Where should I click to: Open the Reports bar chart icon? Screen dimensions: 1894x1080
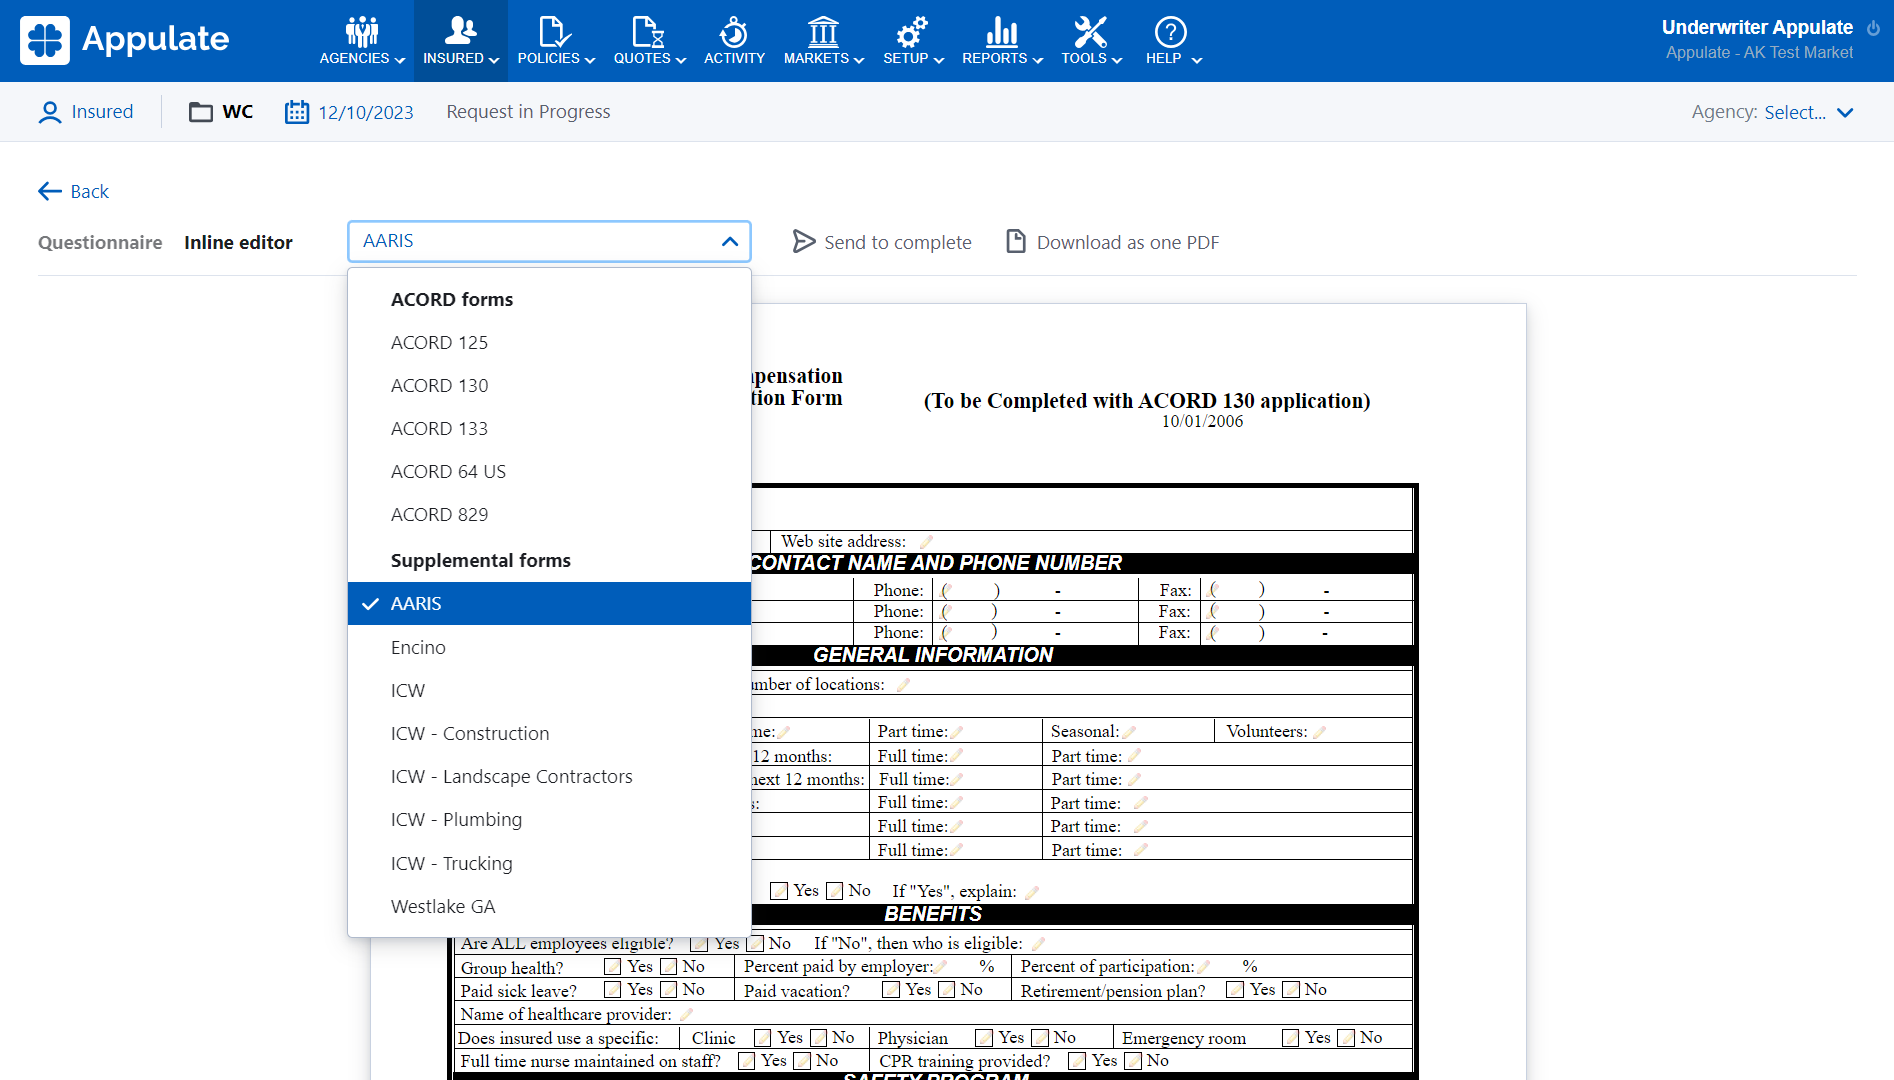click(x=1001, y=32)
